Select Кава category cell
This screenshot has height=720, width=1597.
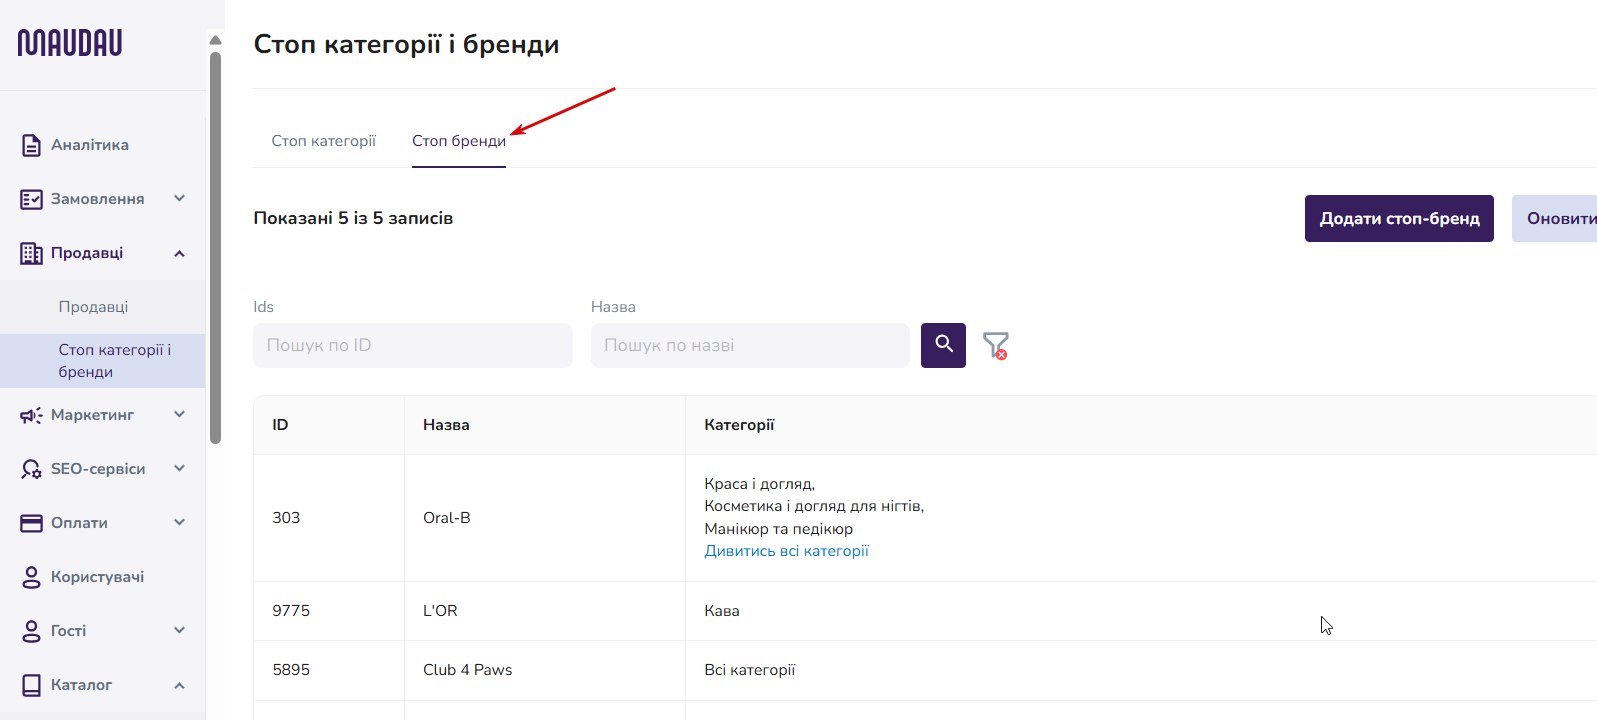pos(722,611)
